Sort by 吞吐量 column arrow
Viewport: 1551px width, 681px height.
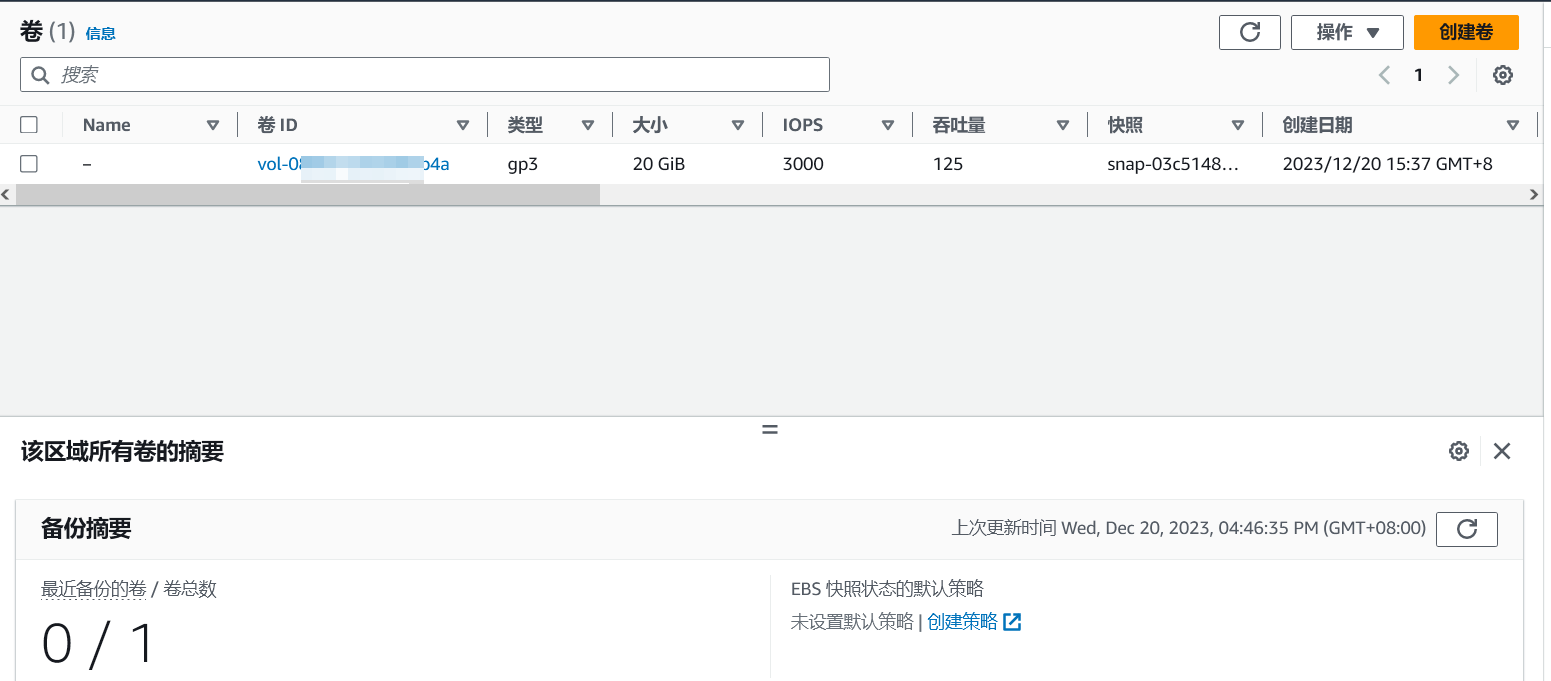(1063, 125)
